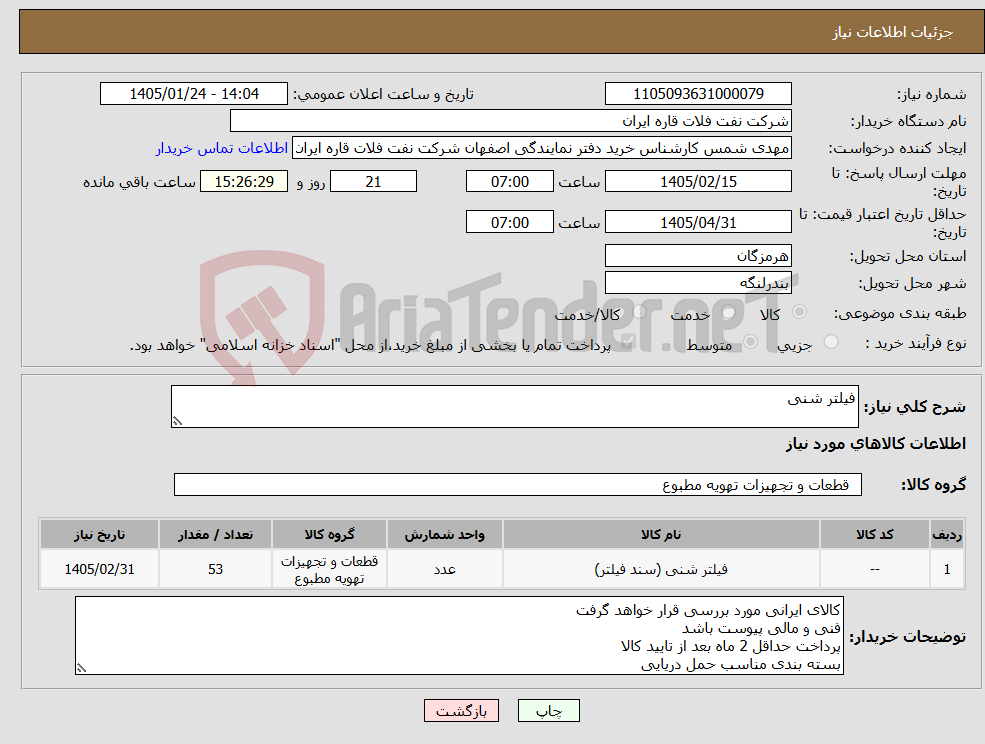
Task: Click the unit cell عدد
Action: [444, 569]
